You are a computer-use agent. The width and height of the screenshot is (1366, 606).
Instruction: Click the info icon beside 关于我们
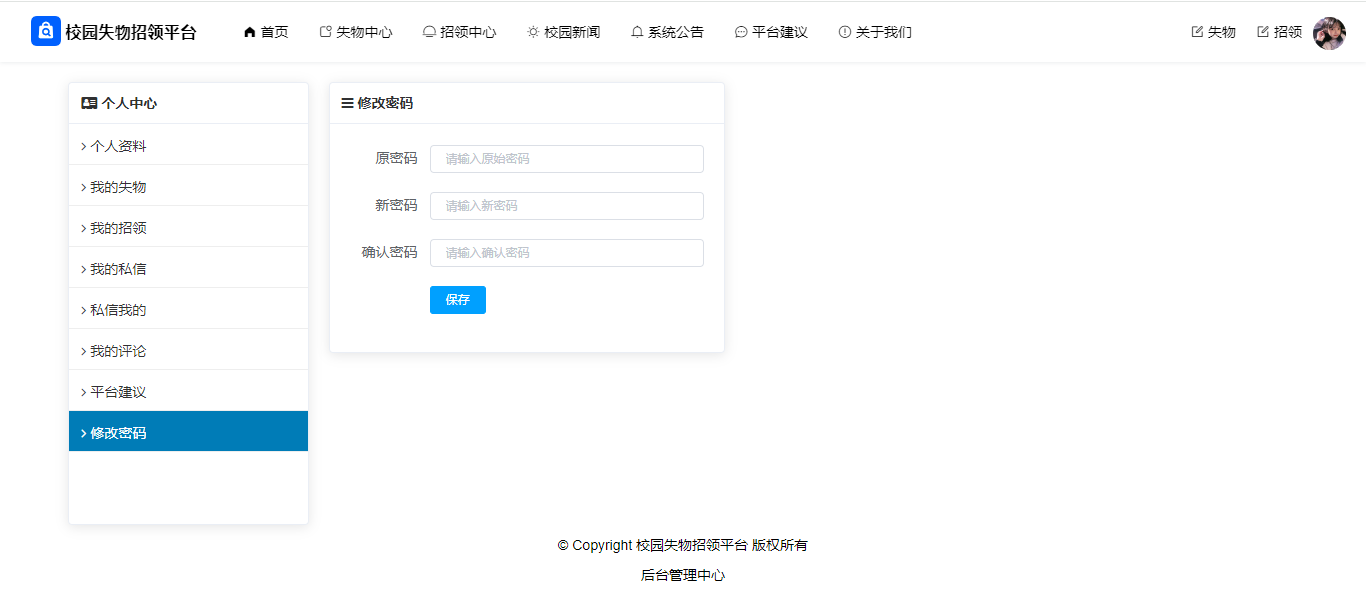tap(845, 32)
